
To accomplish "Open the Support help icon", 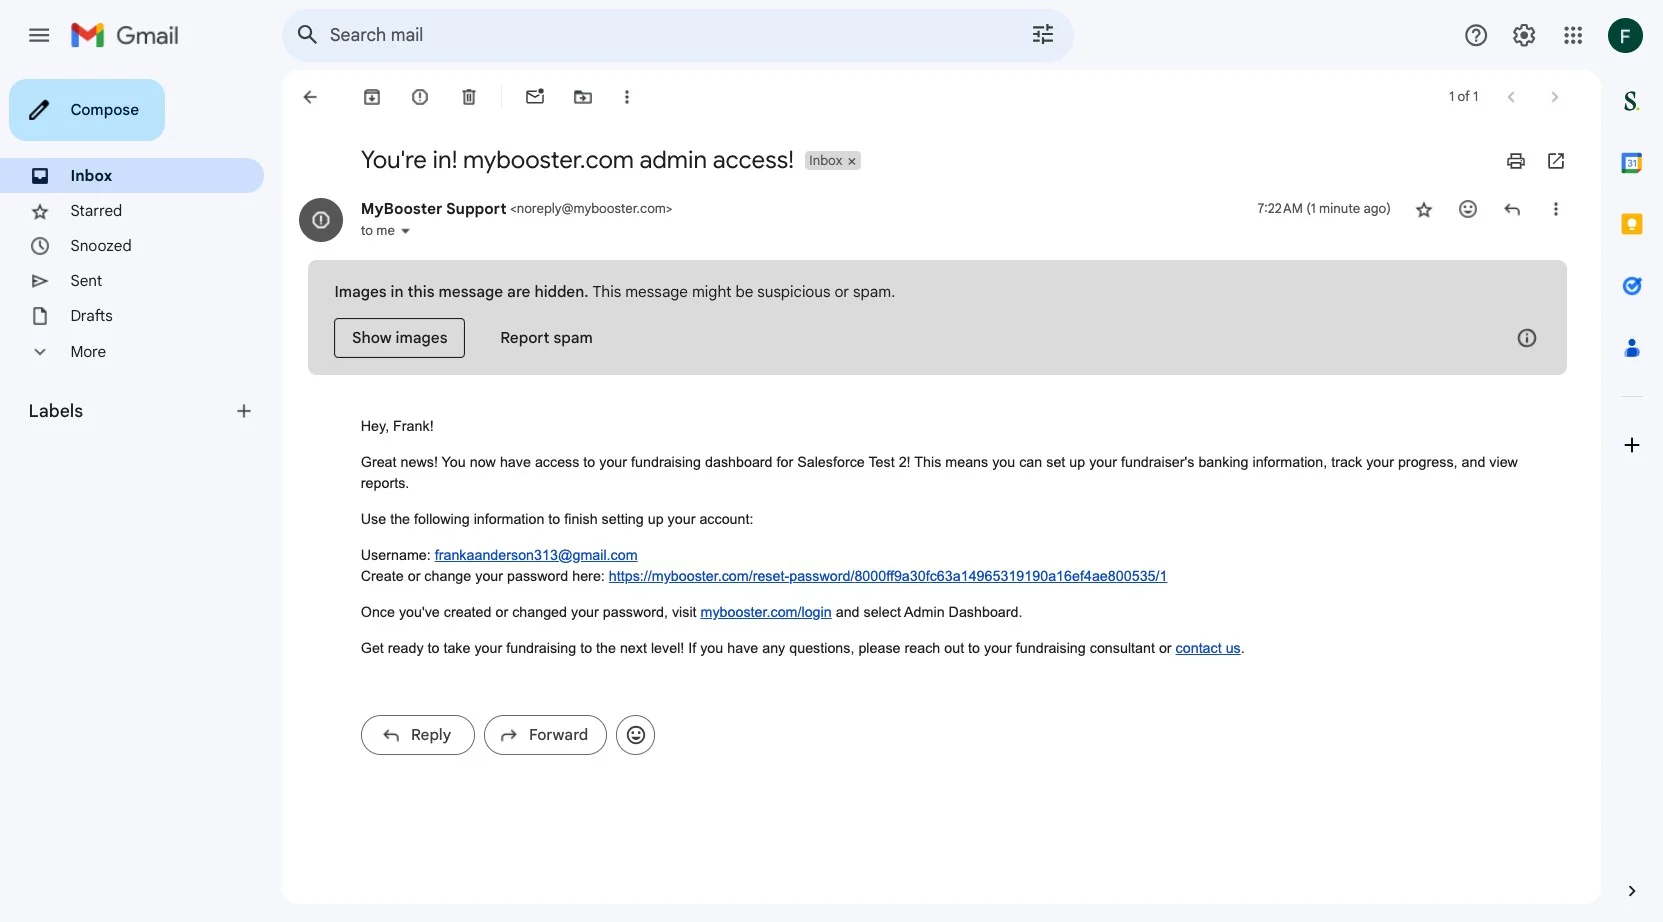I will [x=1476, y=36].
